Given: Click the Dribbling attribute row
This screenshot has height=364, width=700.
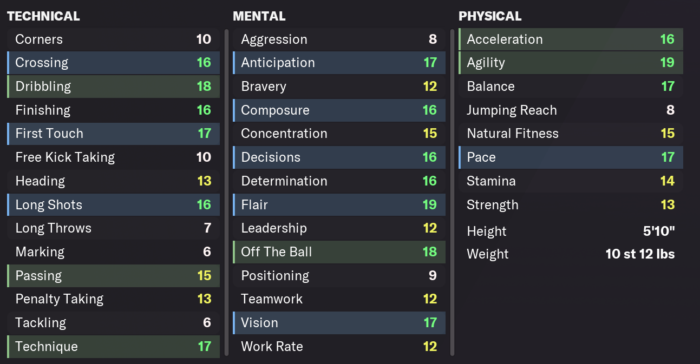Looking at the screenshot, I should coord(113,86).
